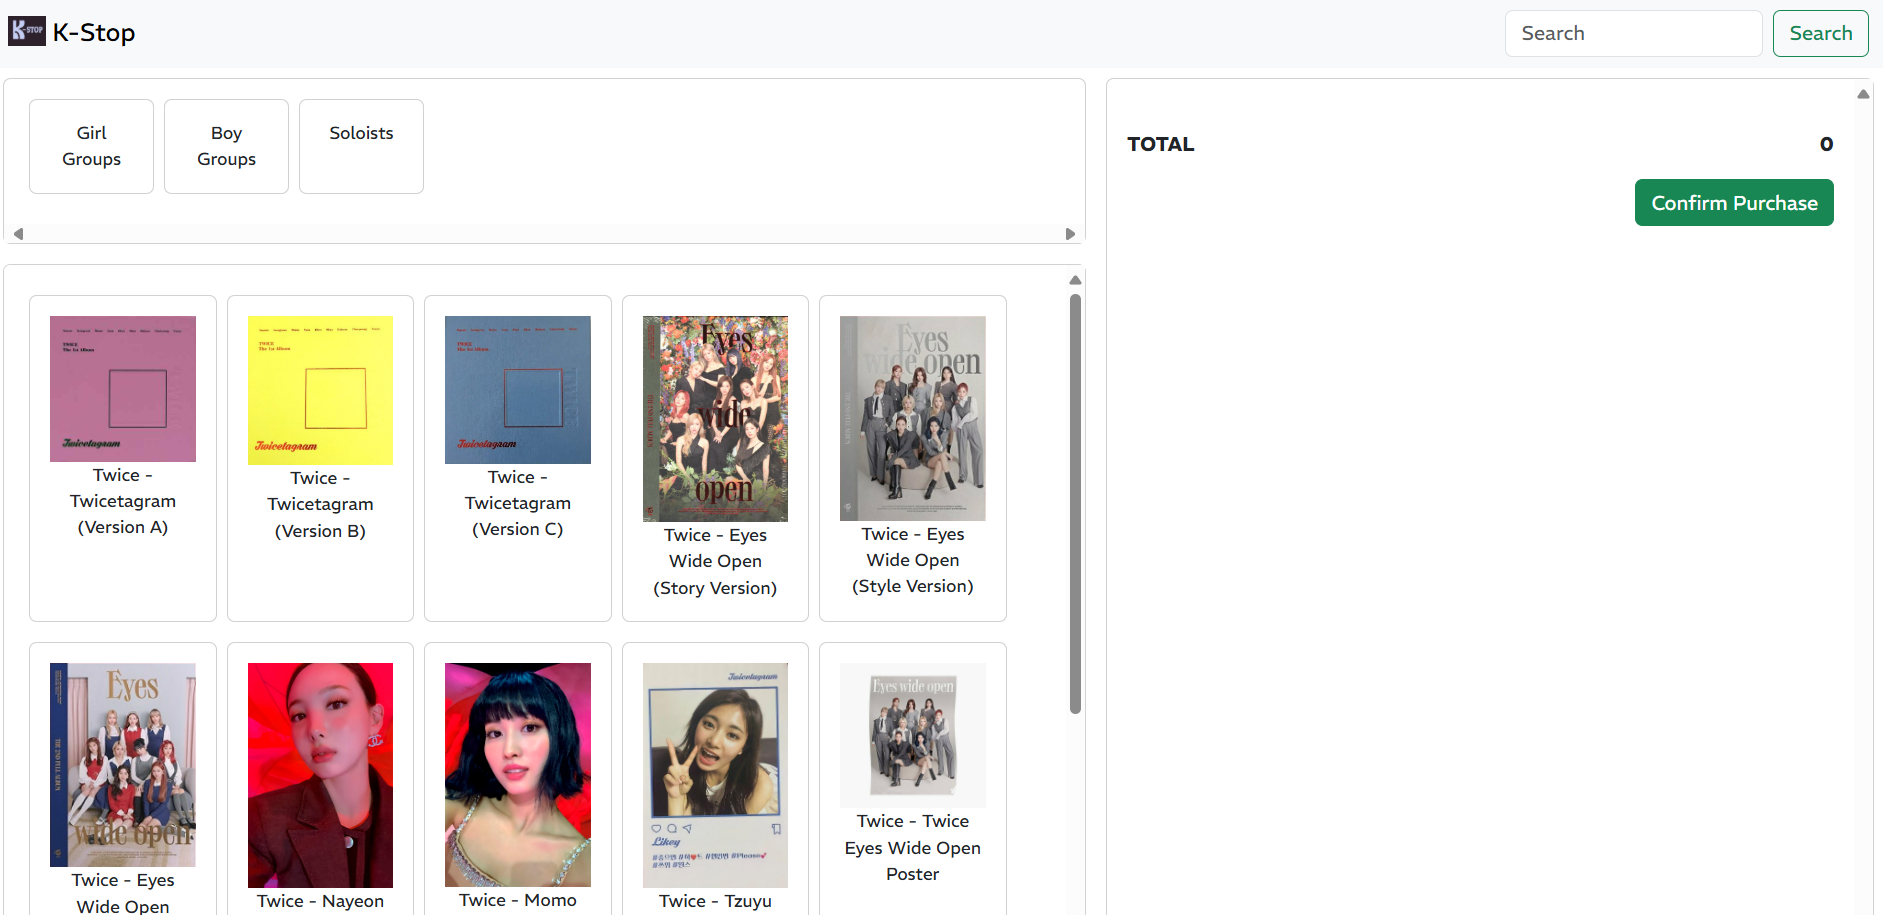
Task: Add Twicetagram Version A pink album
Action: tap(123, 389)
